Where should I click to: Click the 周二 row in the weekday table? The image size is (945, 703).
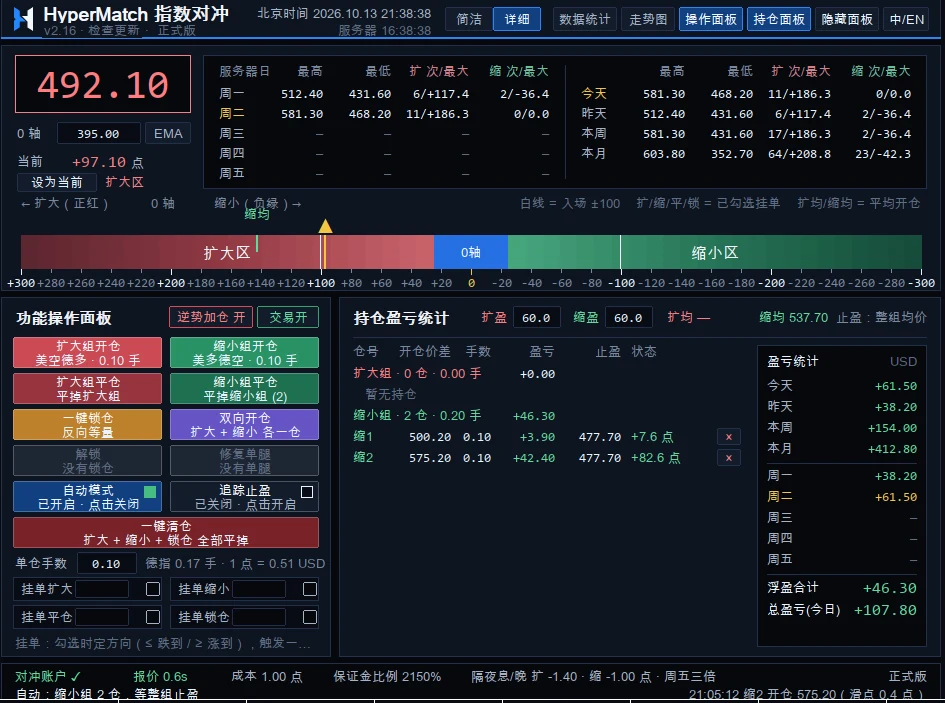385,114
